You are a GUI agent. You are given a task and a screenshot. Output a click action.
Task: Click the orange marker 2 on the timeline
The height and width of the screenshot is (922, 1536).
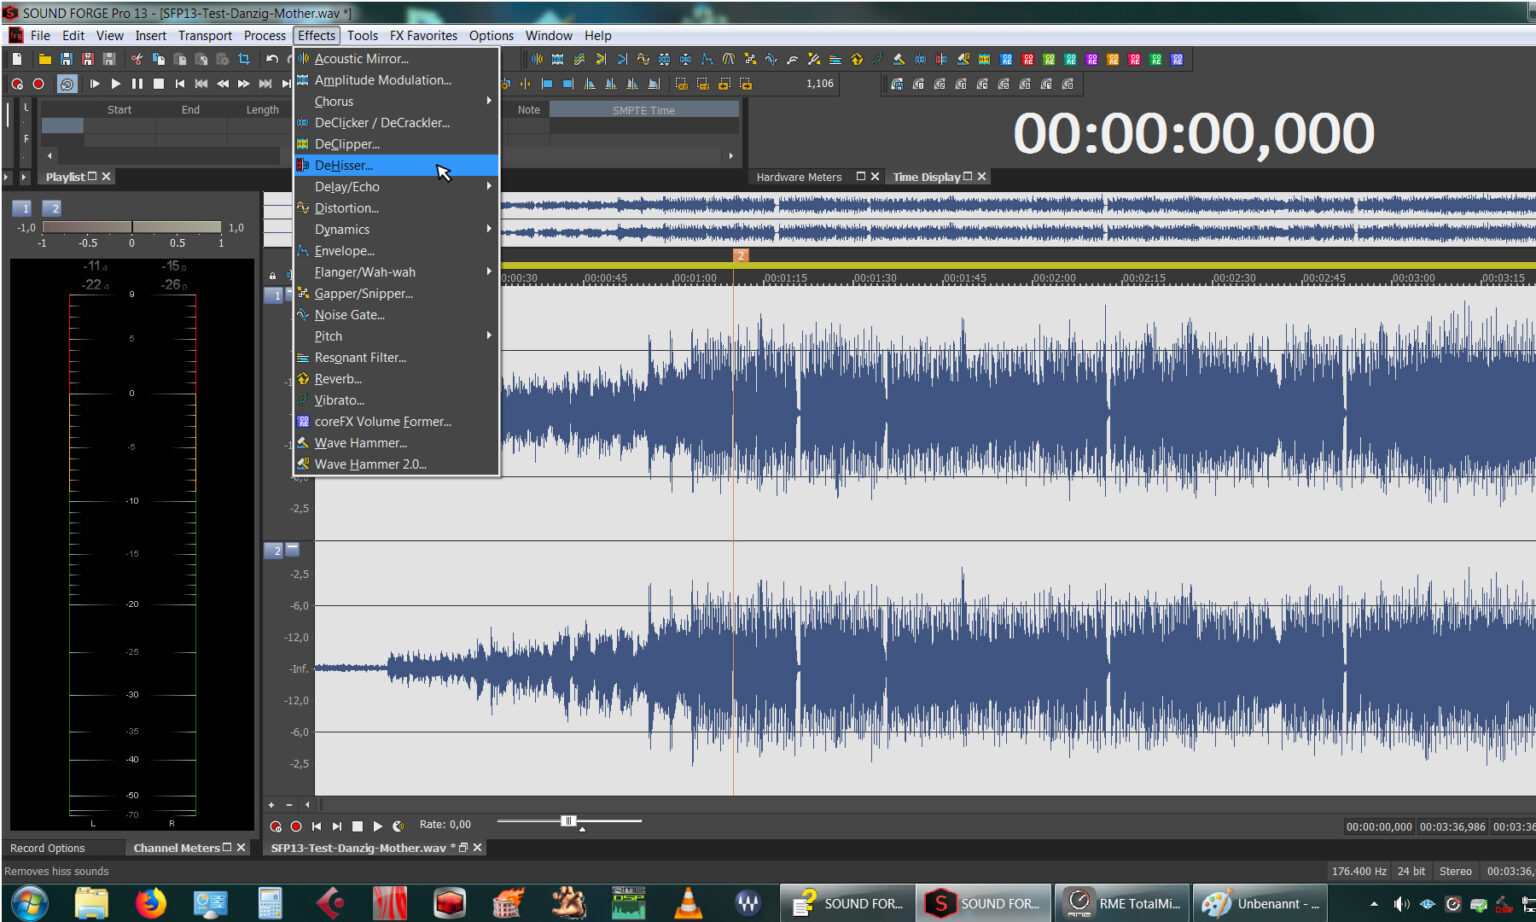click(x=741, y=256)
